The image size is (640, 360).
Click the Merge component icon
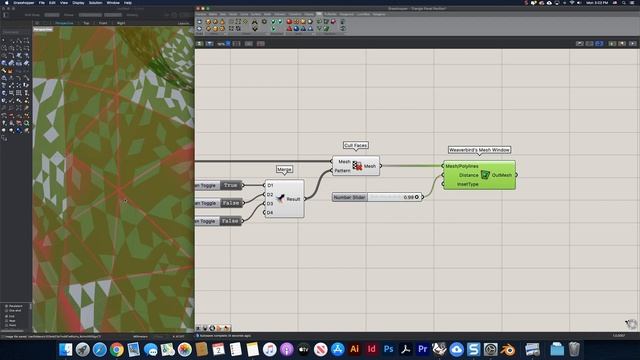(281, 198)
